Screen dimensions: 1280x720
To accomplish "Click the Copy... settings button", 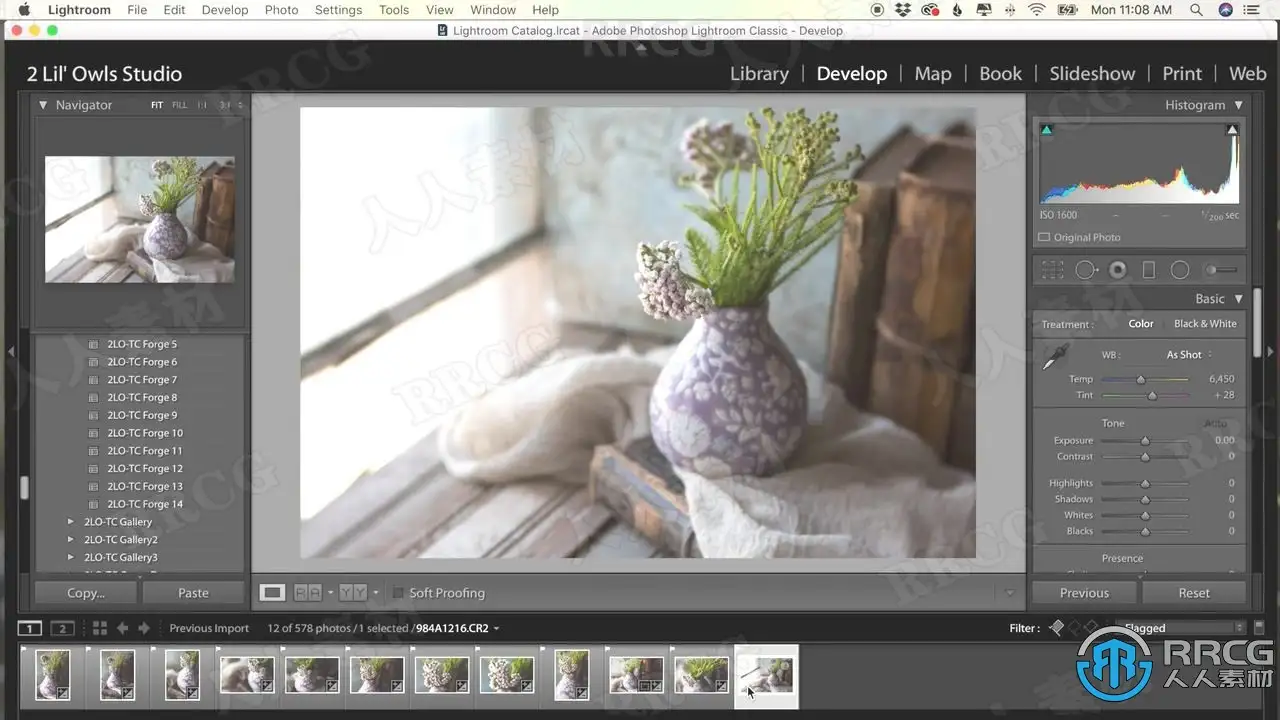I will pyautogui.click(x=86, y=593).
